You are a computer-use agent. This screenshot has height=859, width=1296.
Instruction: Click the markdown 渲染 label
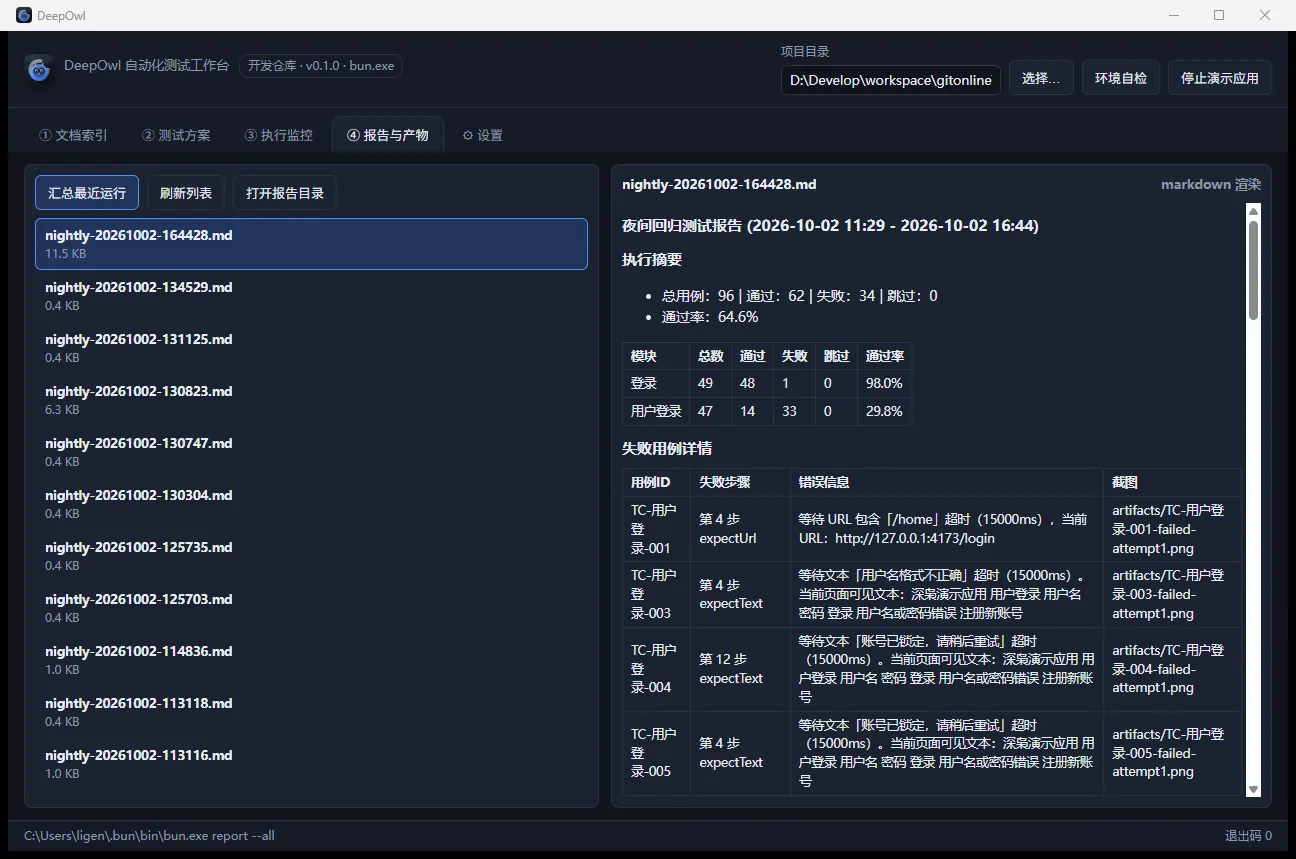point(1211,184)
